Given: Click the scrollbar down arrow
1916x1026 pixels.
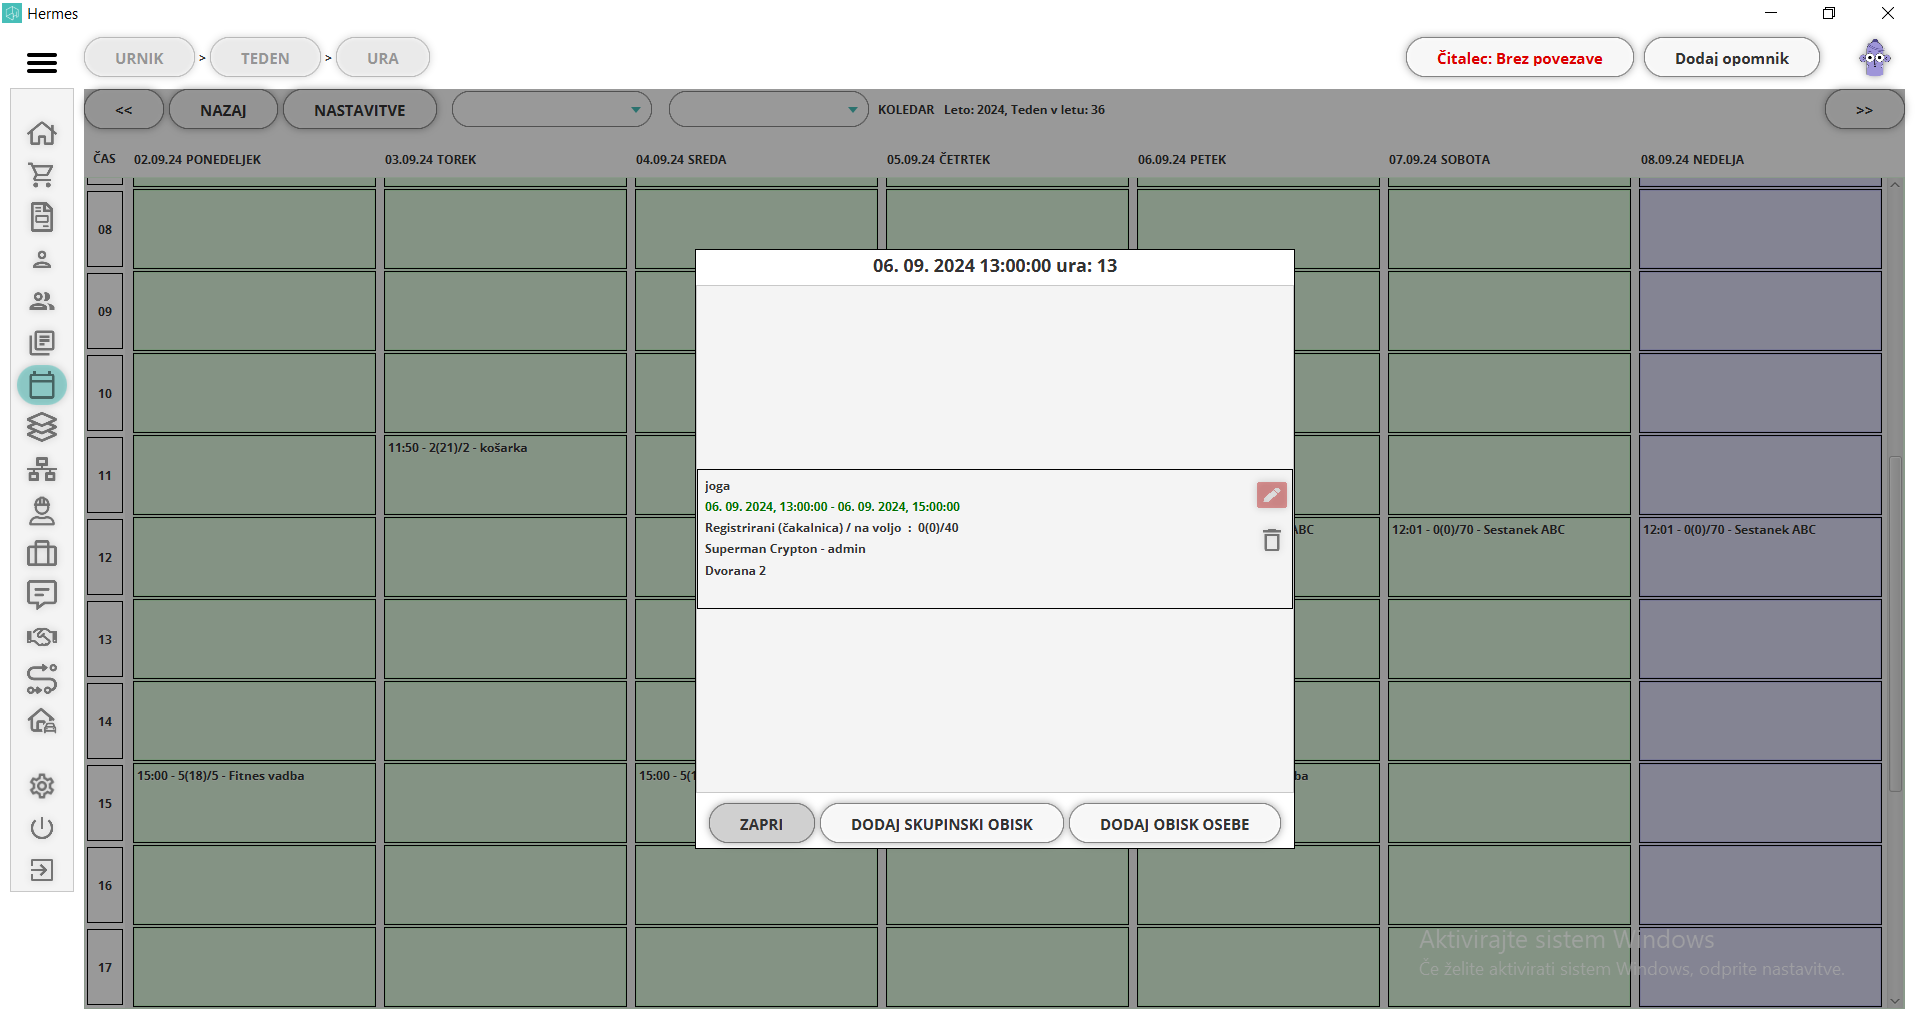Looking at the screenshot, I should (x=1895, y=1000).
